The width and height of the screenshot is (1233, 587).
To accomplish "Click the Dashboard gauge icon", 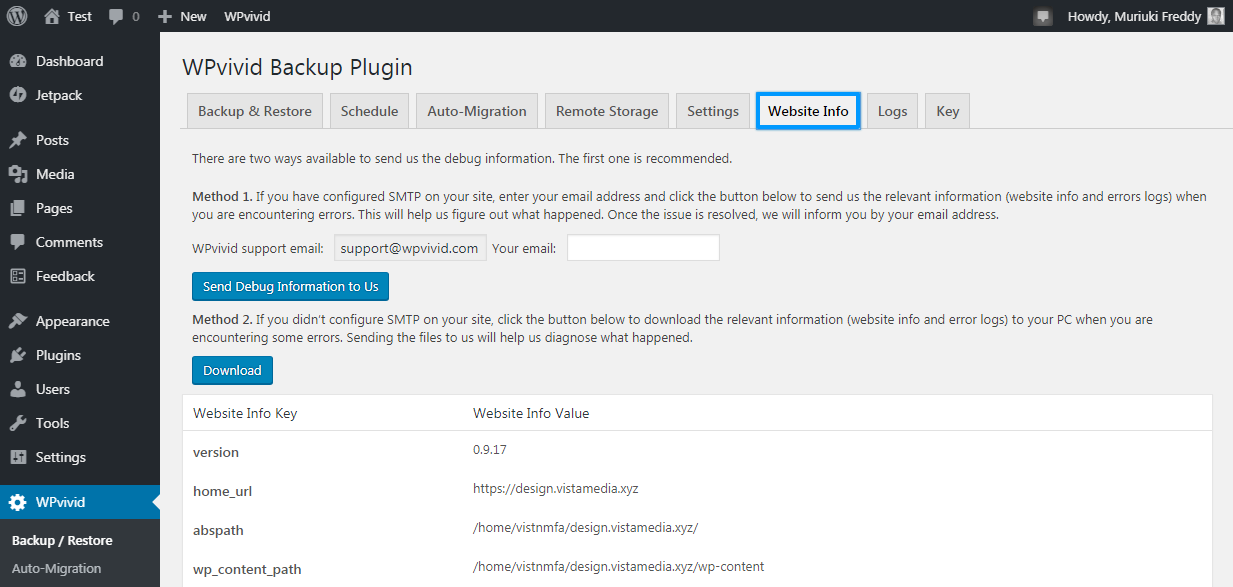I will point(18,61).
